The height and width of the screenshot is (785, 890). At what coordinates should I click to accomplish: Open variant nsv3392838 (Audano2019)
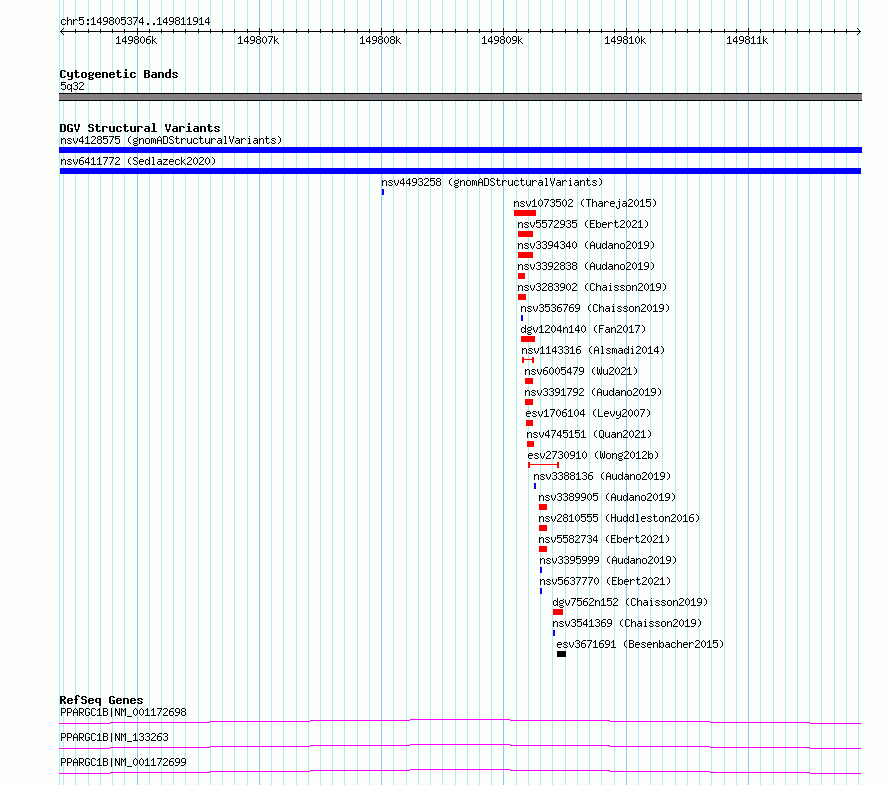(586, 266)
